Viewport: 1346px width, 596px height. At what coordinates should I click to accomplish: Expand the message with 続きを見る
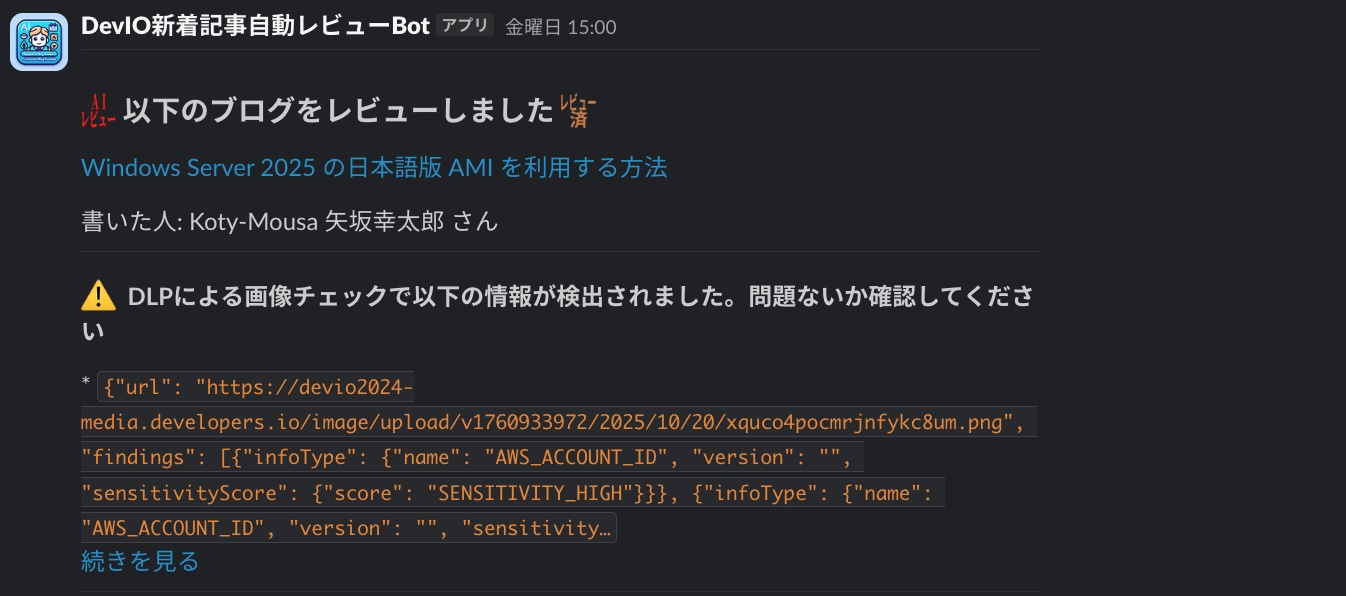(140, 561)
